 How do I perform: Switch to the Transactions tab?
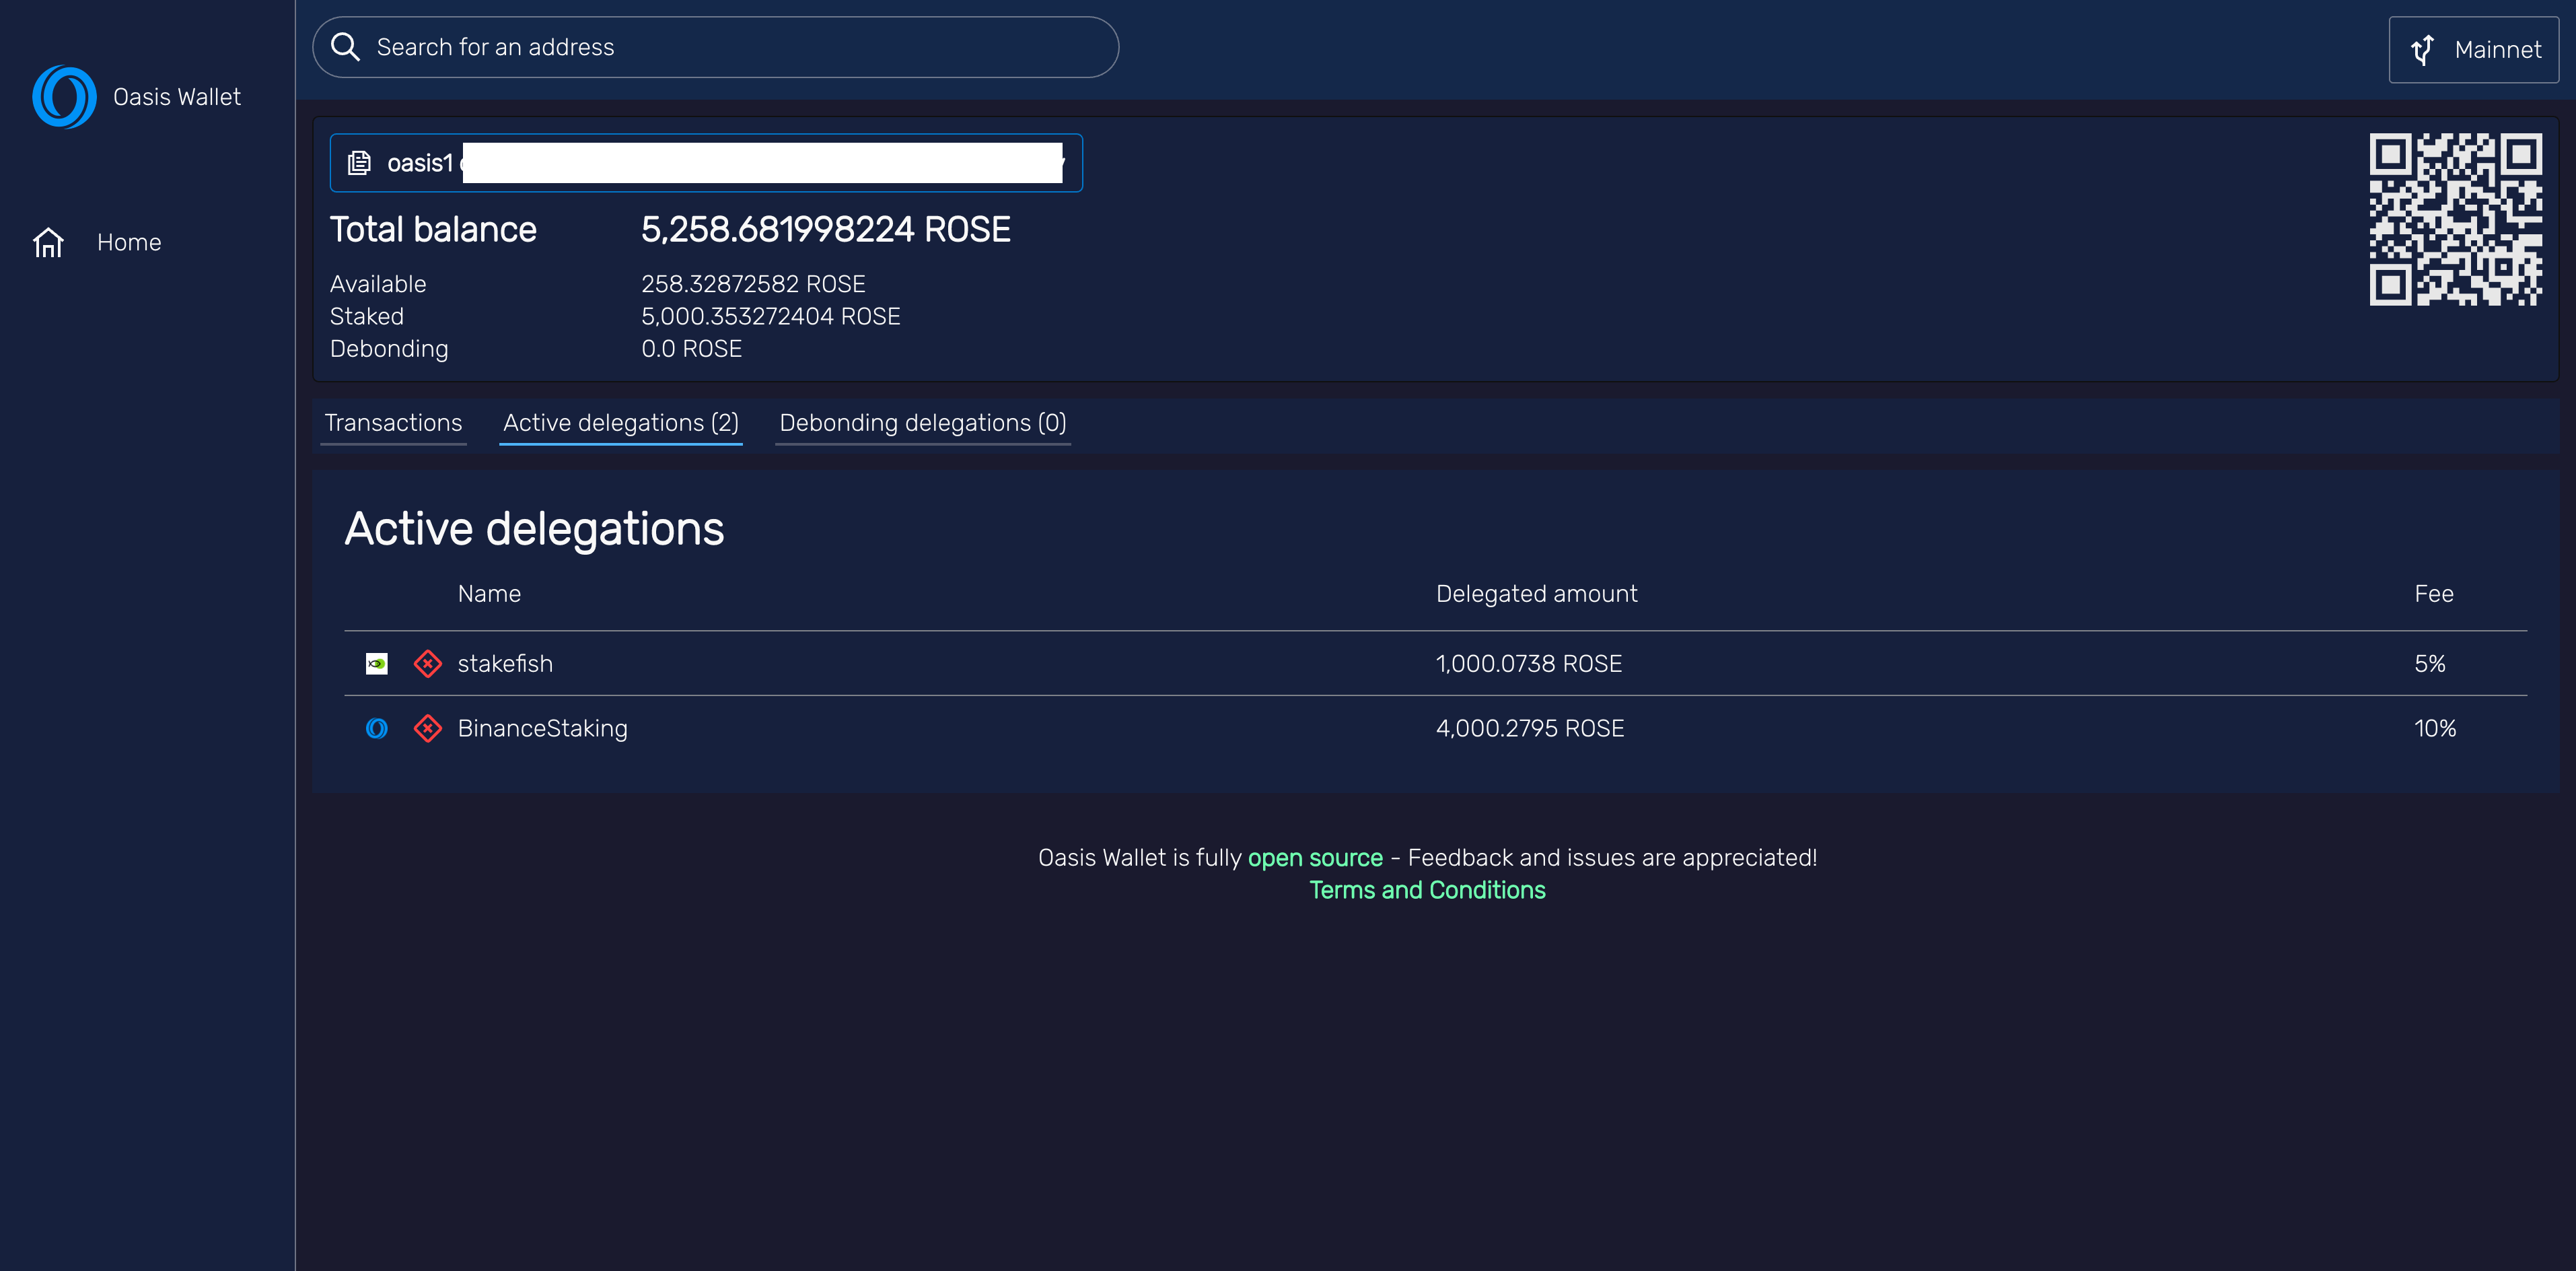click(393, 422)
